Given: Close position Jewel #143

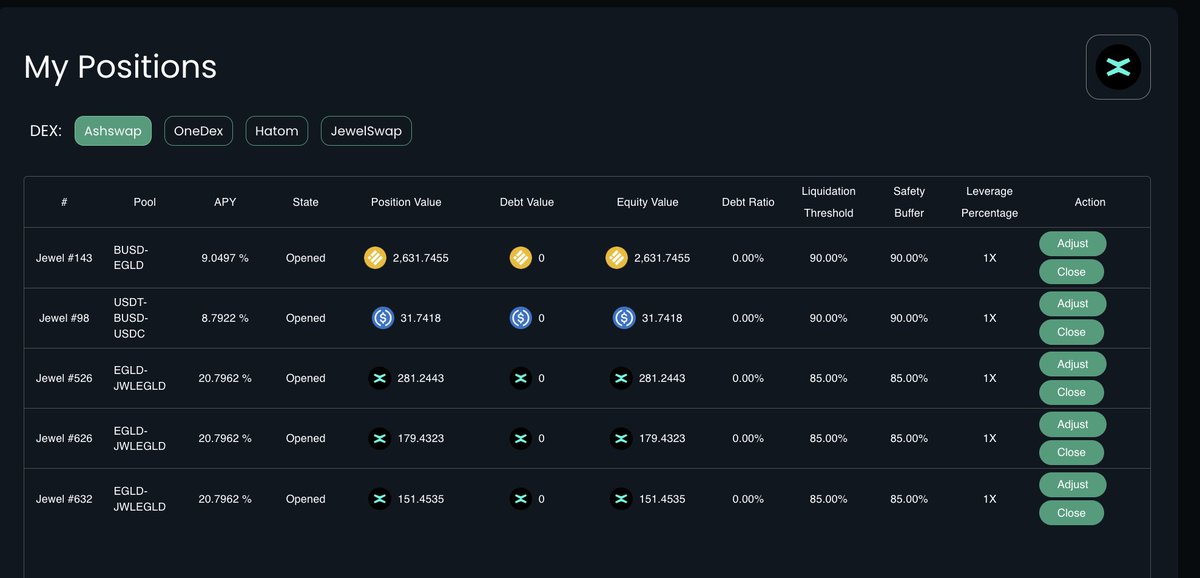Looking at the screenshot, I should (1072, 272).
